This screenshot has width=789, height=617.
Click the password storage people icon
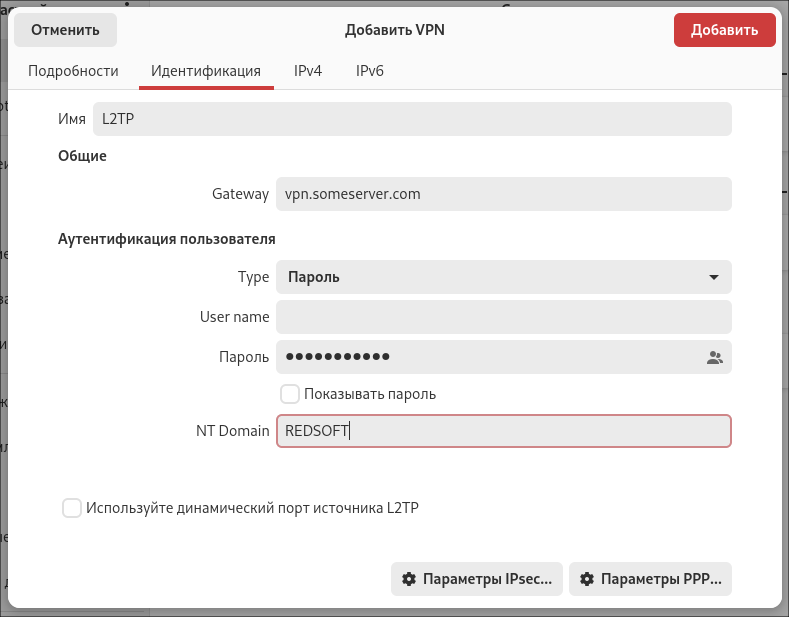tap(715, 357)
